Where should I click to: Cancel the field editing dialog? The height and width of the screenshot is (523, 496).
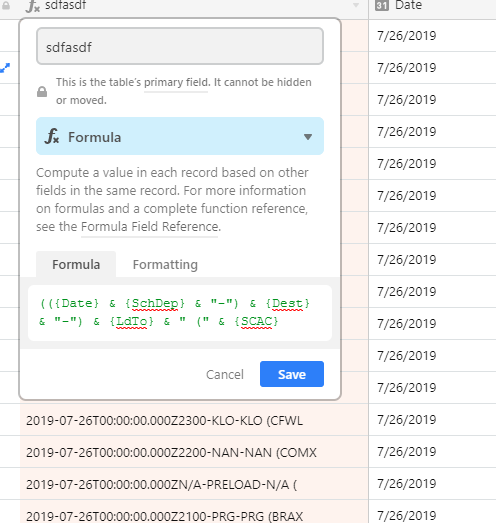[225, 375]
